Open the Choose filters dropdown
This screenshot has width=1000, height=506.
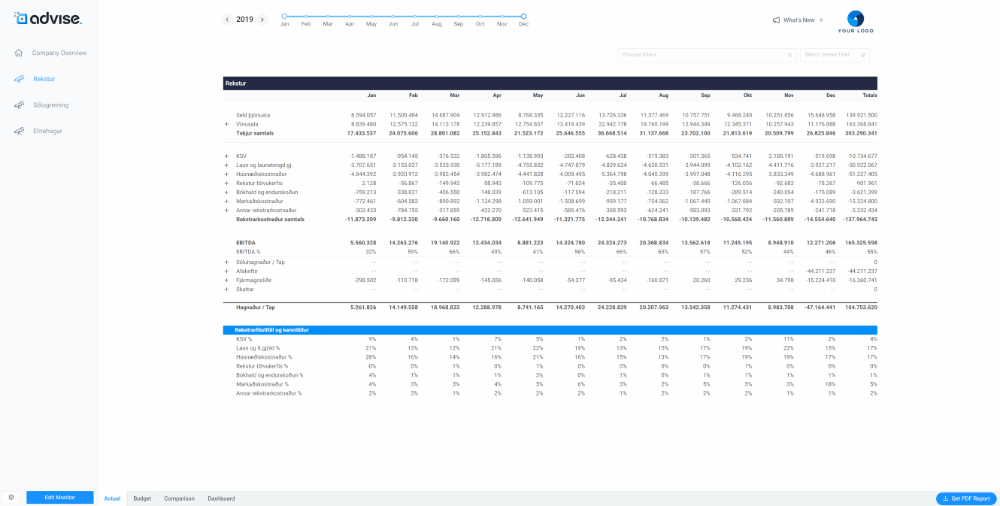(706, 54)
